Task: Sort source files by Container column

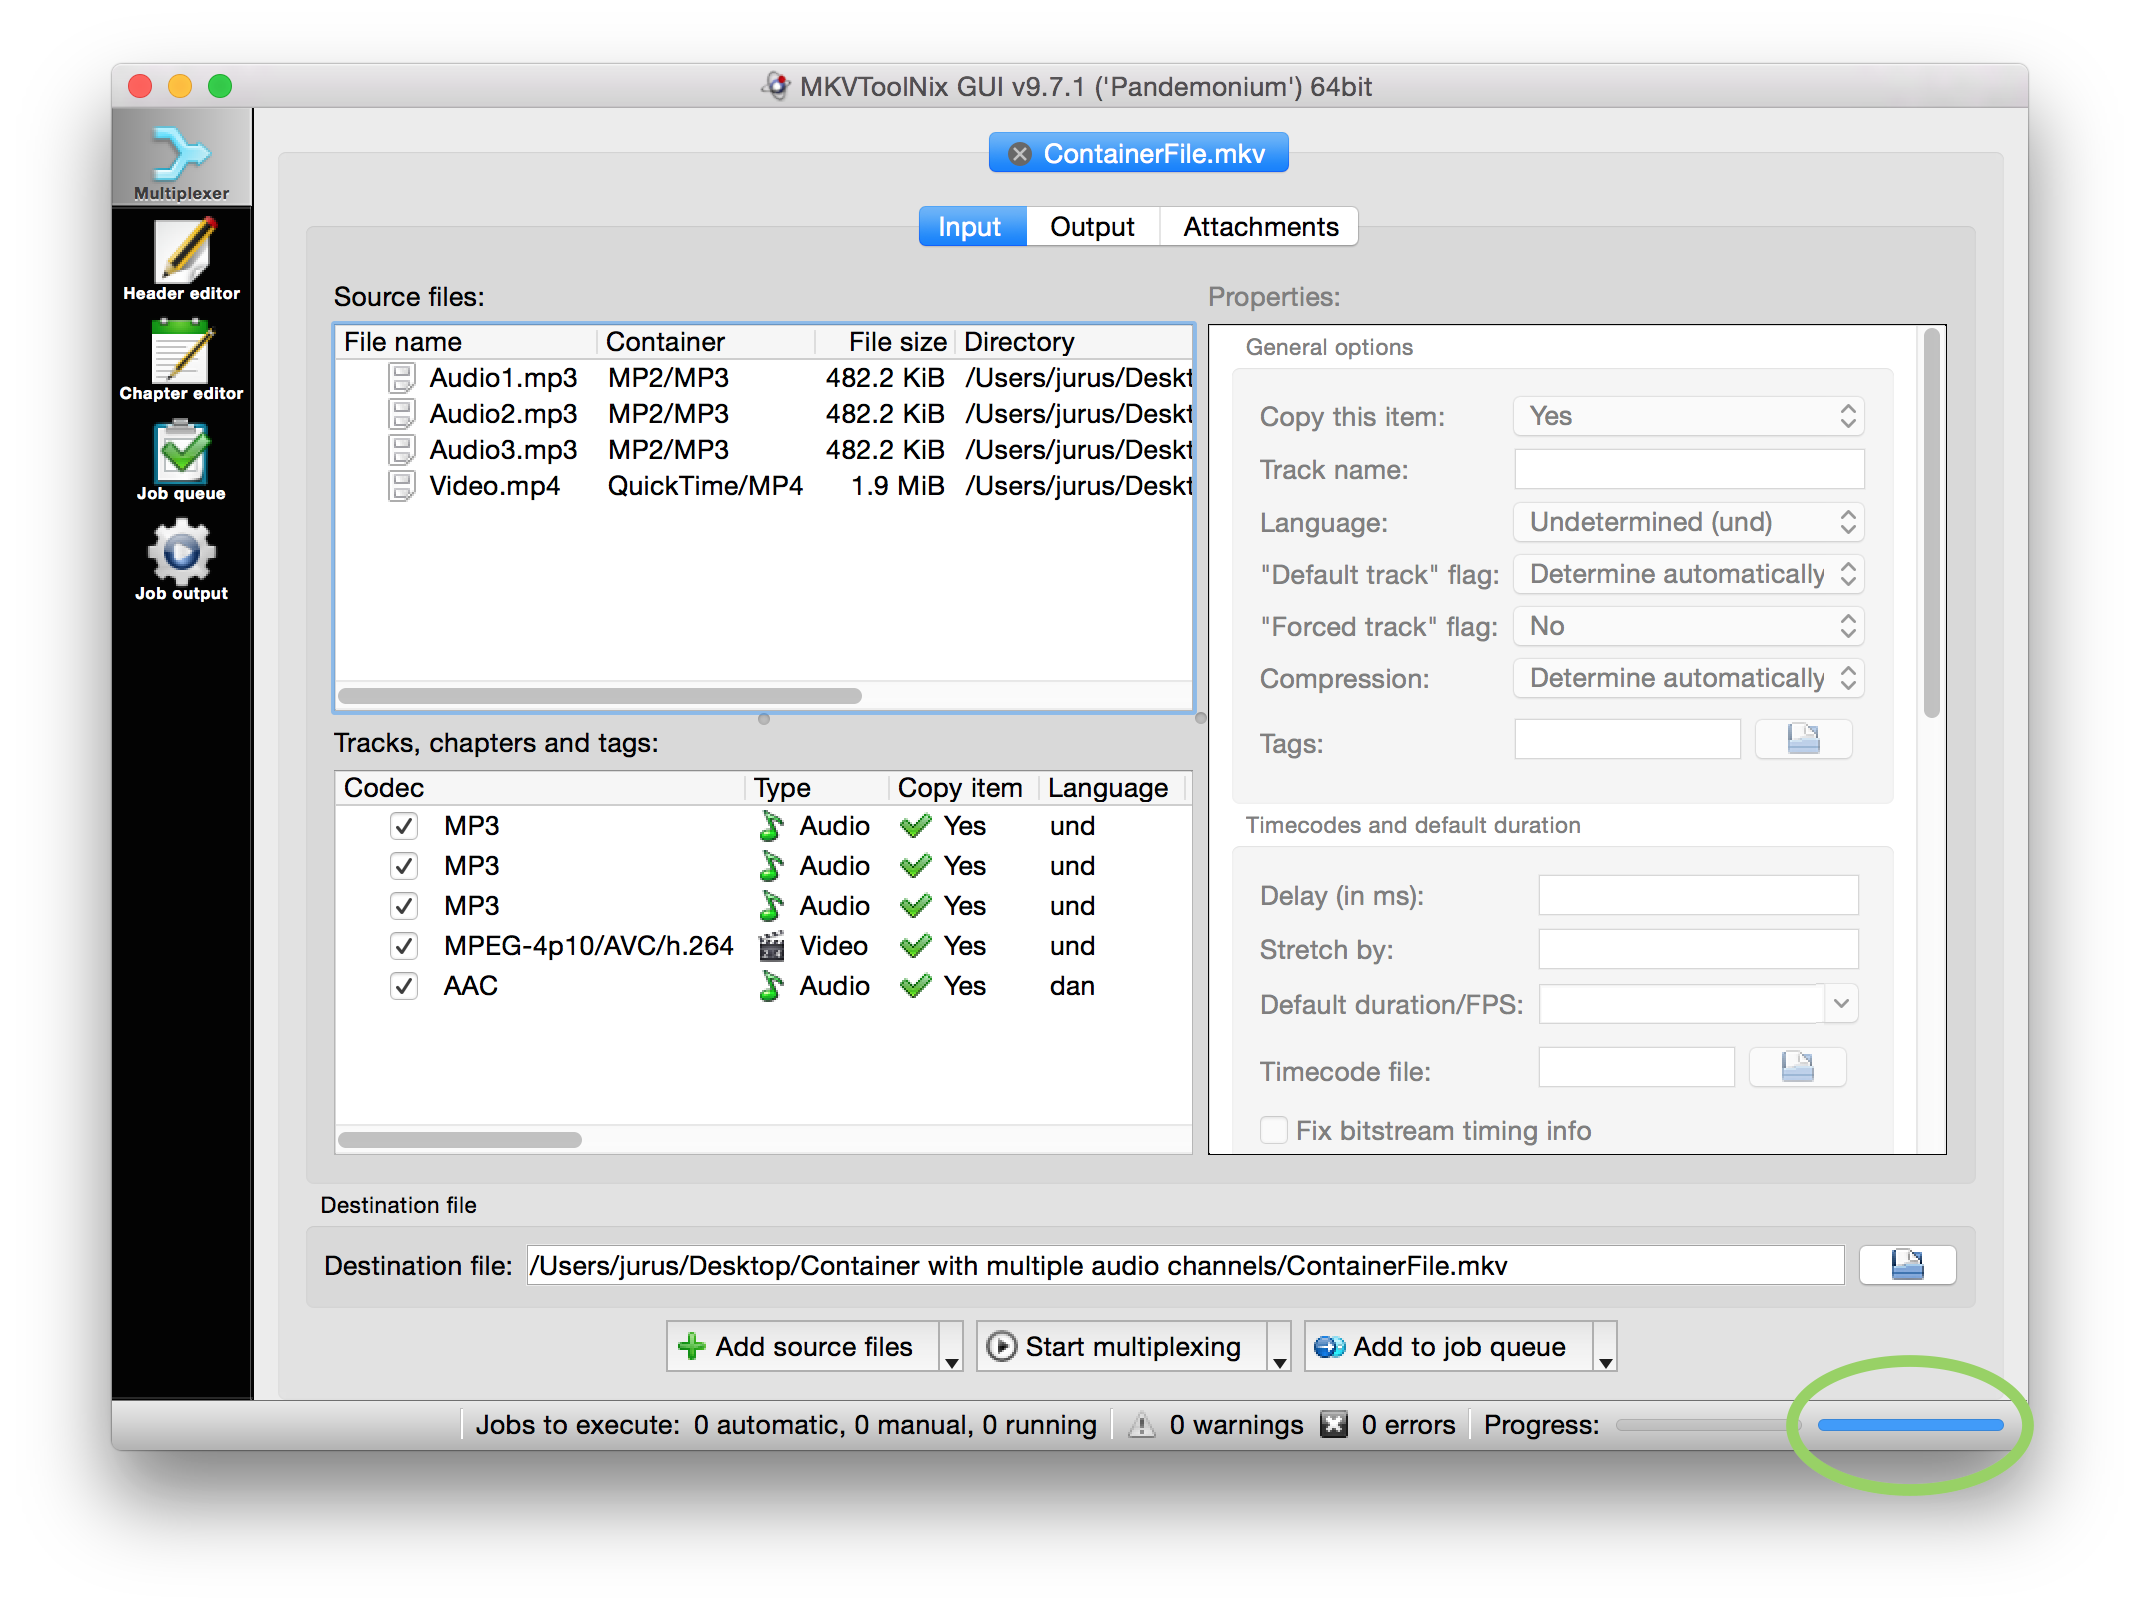Action: coord(706,342)
